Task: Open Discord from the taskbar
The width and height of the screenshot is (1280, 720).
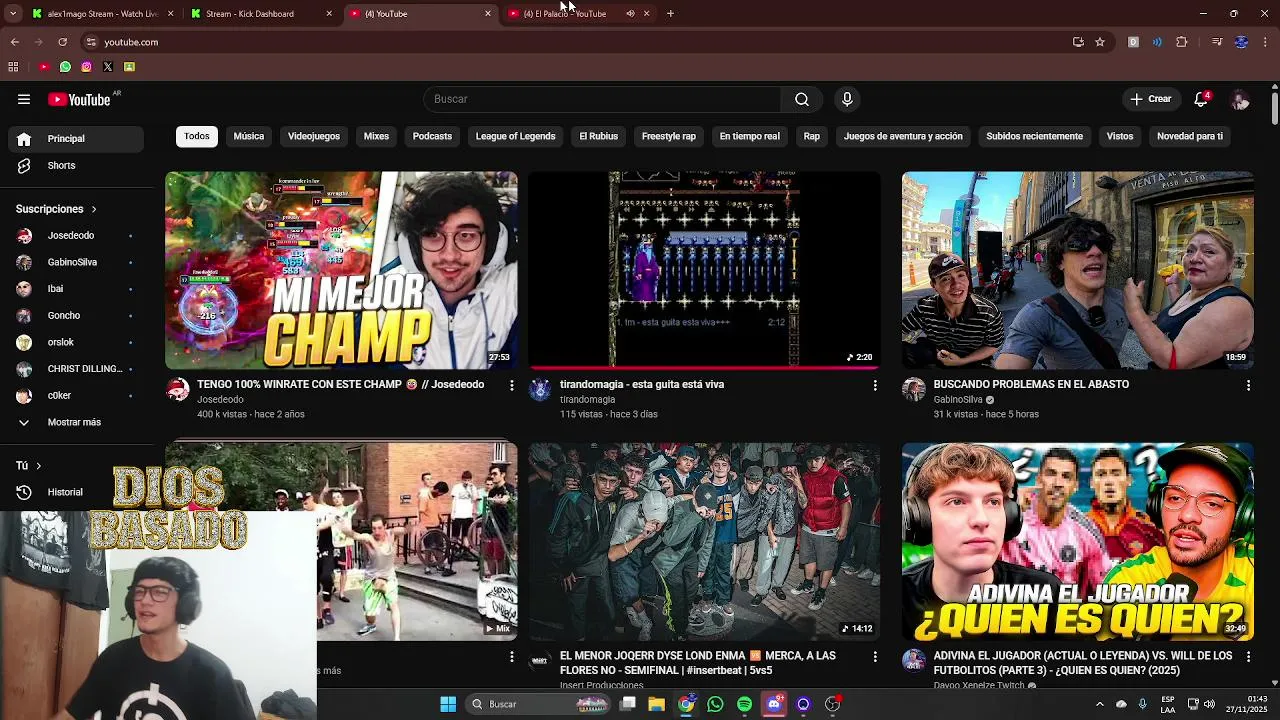Action: pyautogui.click(x=773, y=704)
